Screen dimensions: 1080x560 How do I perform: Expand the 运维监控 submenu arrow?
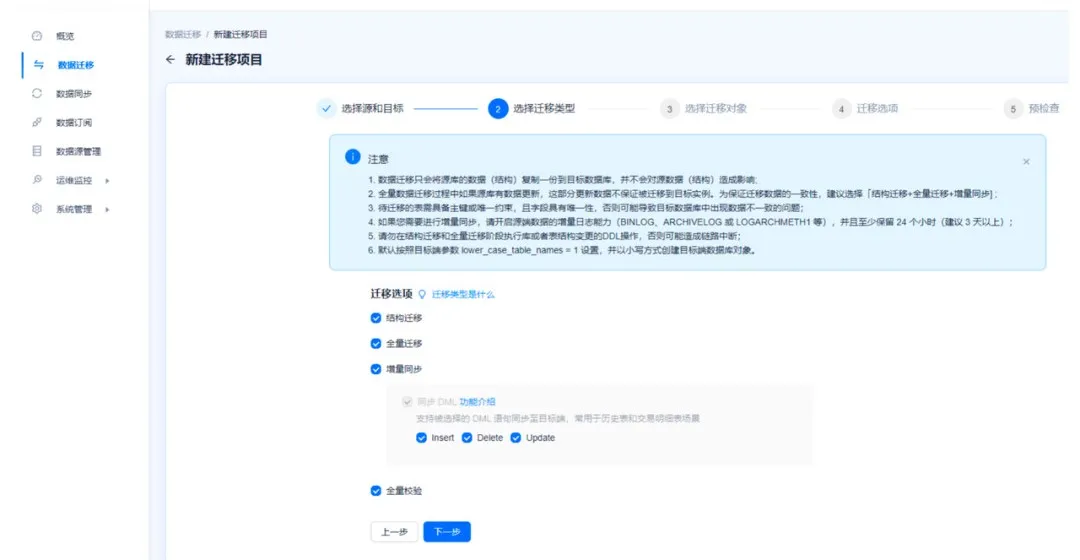(107, 181)
